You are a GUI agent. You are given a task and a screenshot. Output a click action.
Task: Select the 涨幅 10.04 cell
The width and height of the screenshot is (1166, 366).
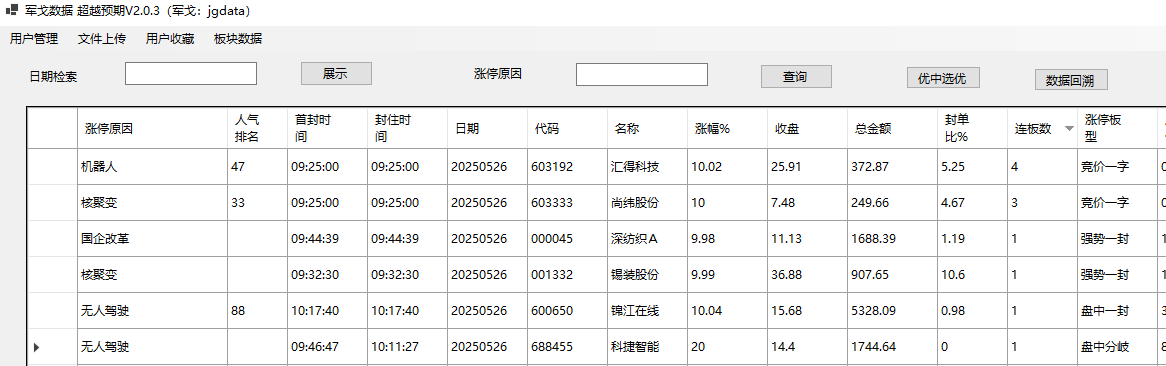(727, 311)
